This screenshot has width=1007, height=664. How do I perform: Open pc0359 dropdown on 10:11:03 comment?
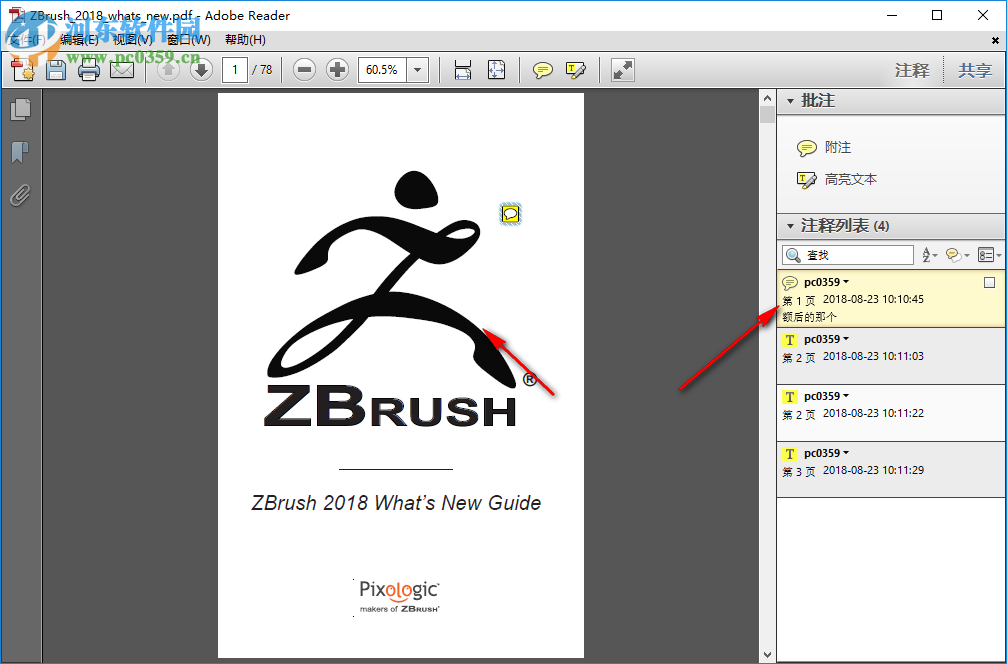click(x=846, y=339)
